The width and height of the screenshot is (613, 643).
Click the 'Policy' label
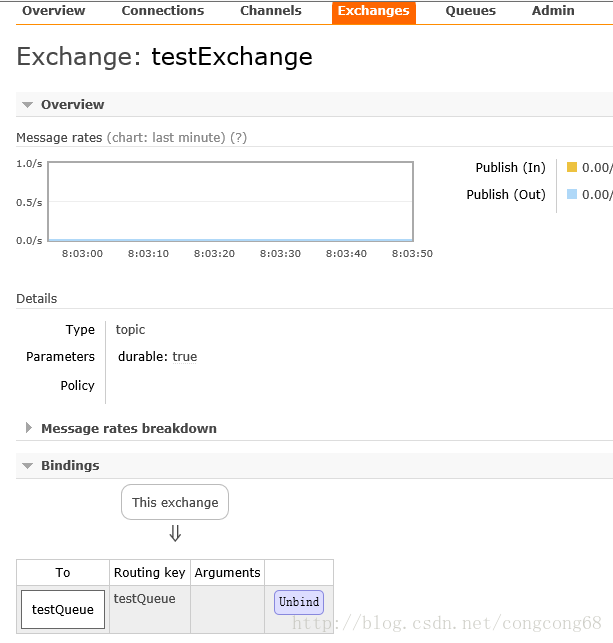(x=77, y=385)
